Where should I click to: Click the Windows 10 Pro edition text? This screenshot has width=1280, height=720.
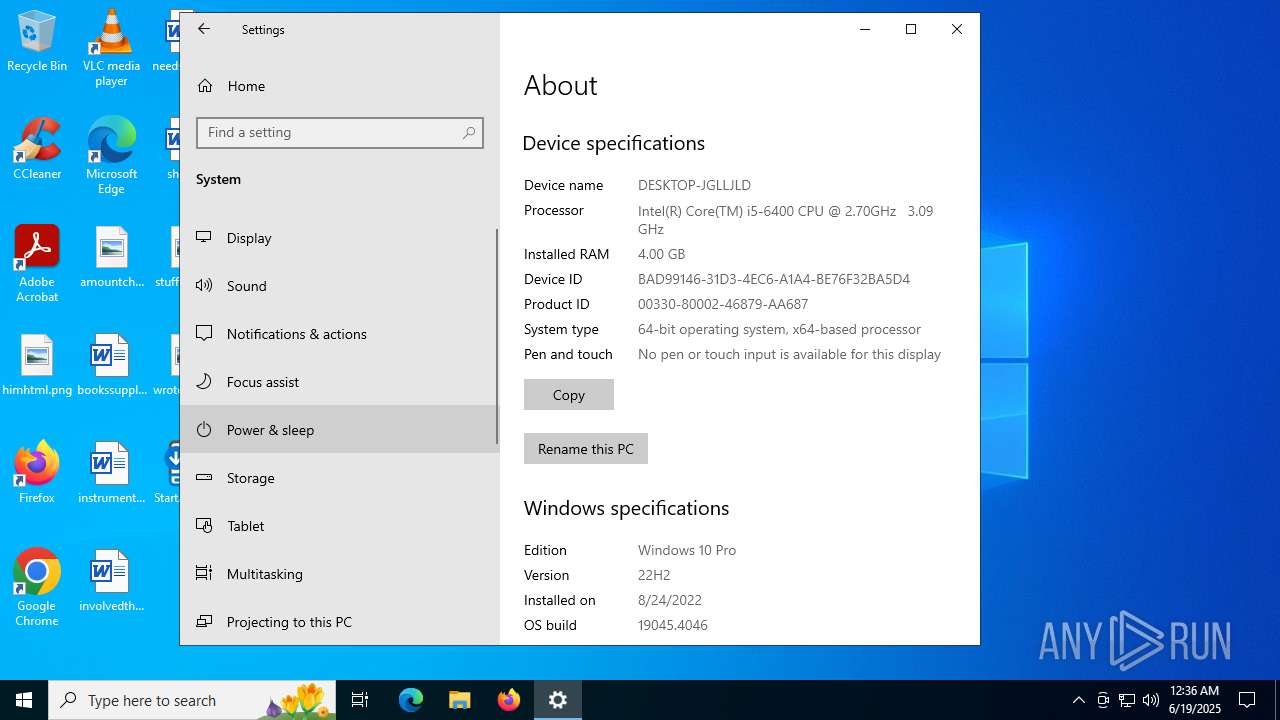(x=687, y=550)
